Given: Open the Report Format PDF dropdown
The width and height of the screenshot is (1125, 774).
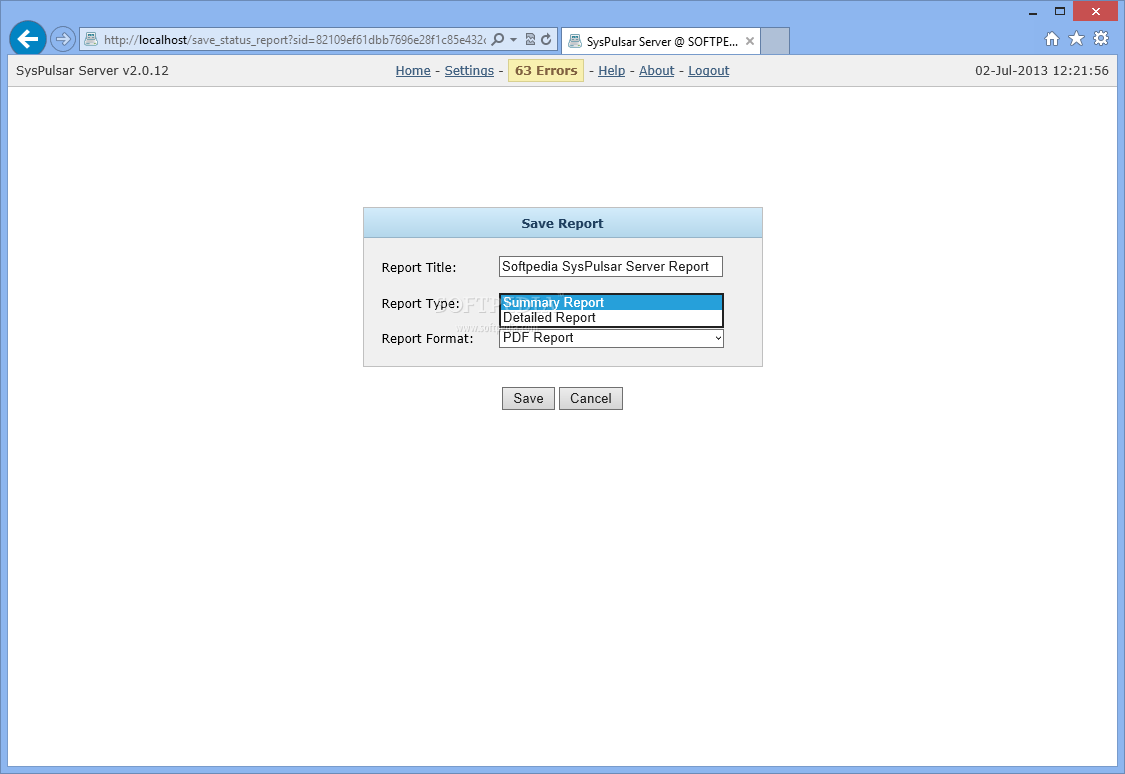Looking at the screenshot, I should click(611, 338).
